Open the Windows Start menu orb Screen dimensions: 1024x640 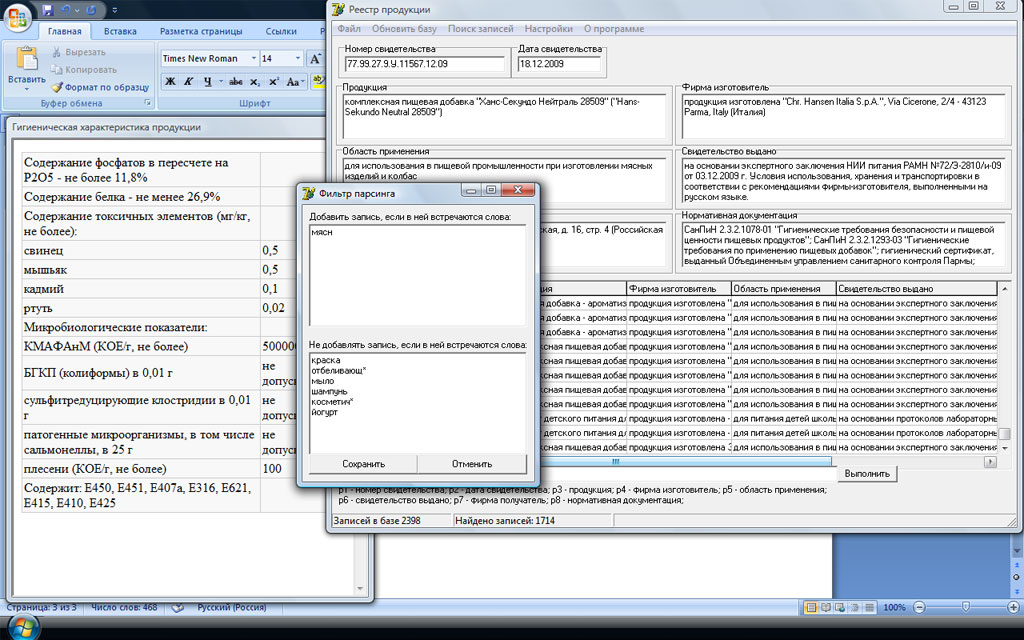pos(22,628)
